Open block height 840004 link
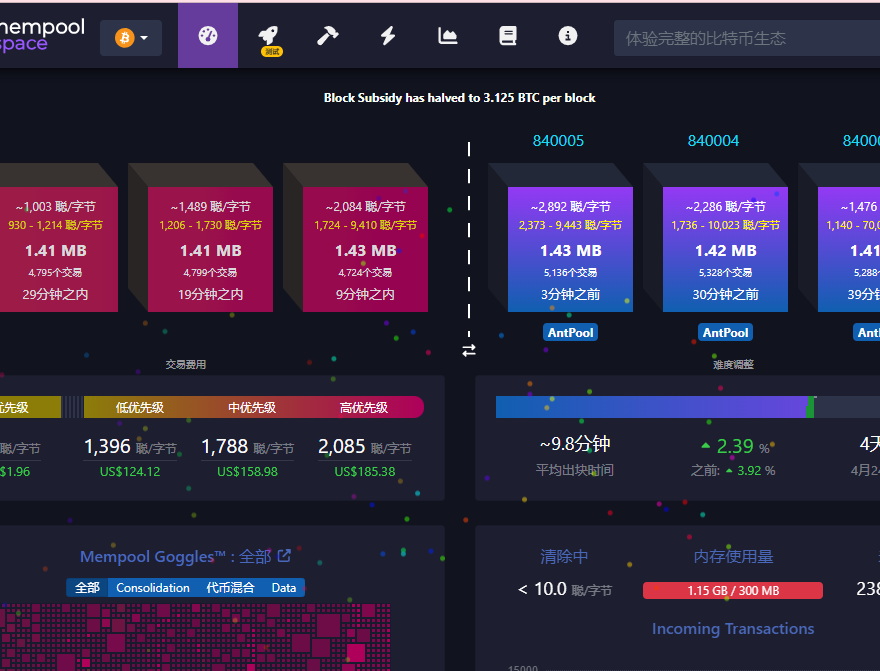 (713, 141)
